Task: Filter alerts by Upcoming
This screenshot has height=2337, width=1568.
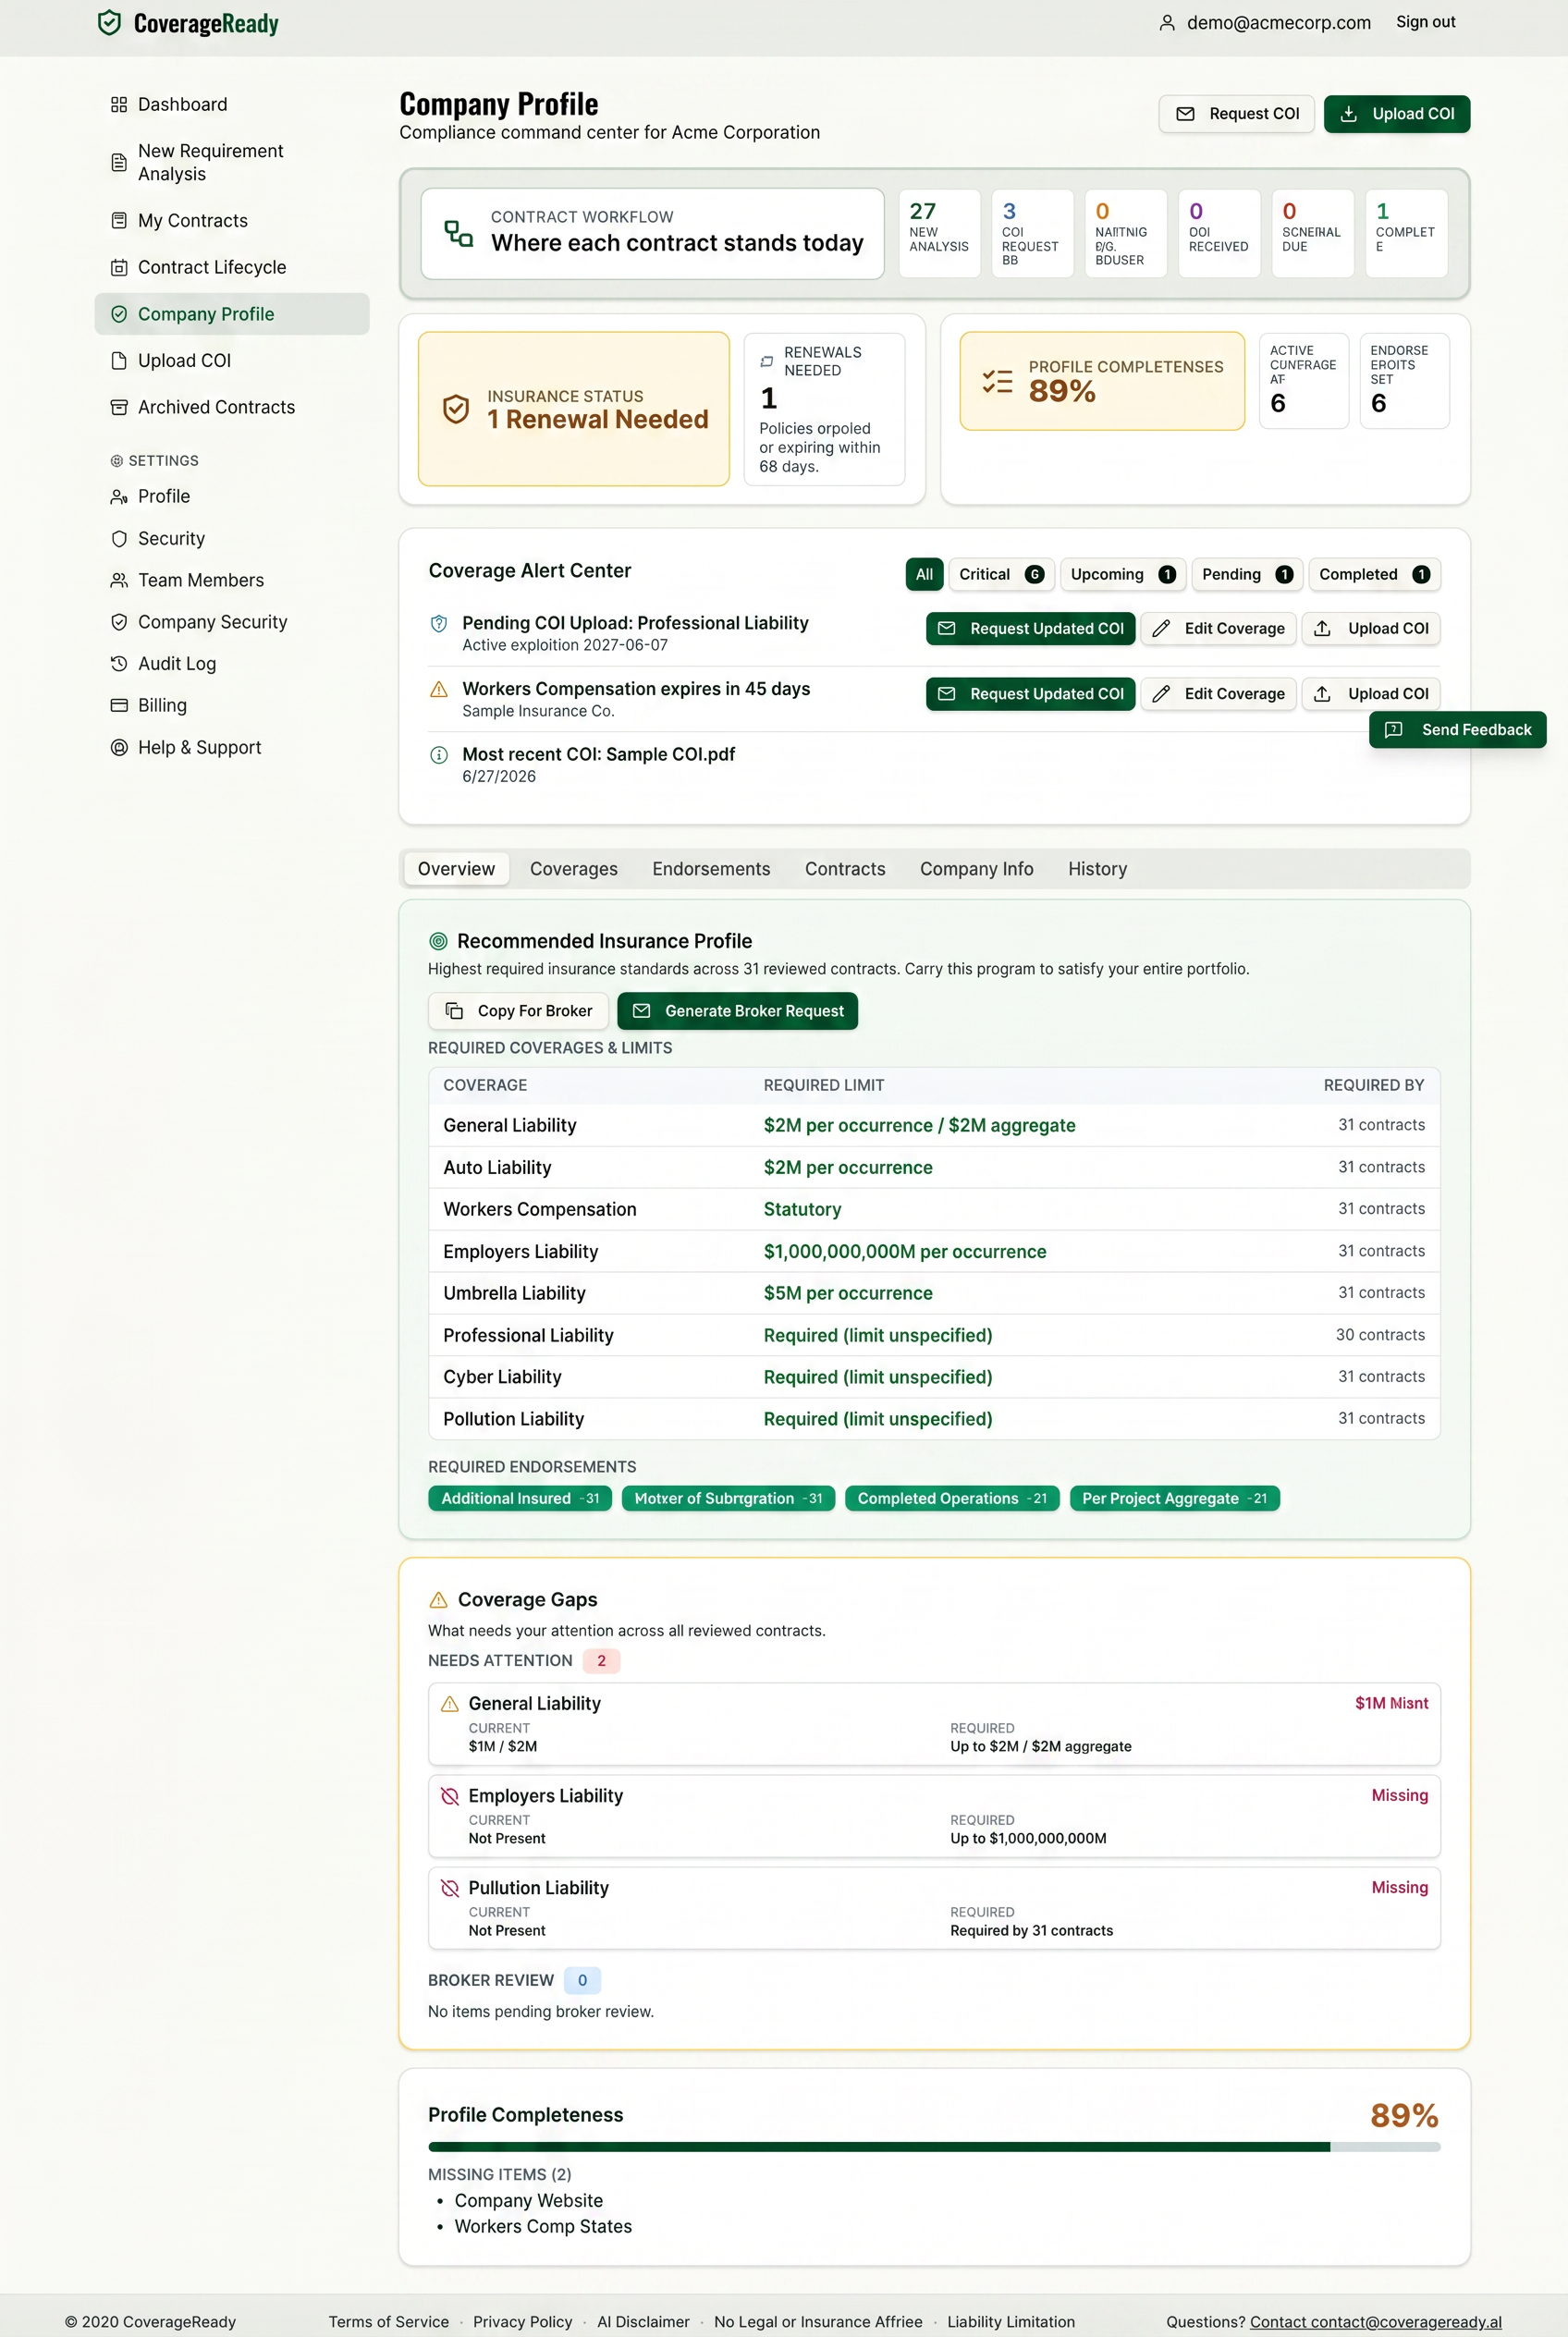Action: [x=1122, y=575]
